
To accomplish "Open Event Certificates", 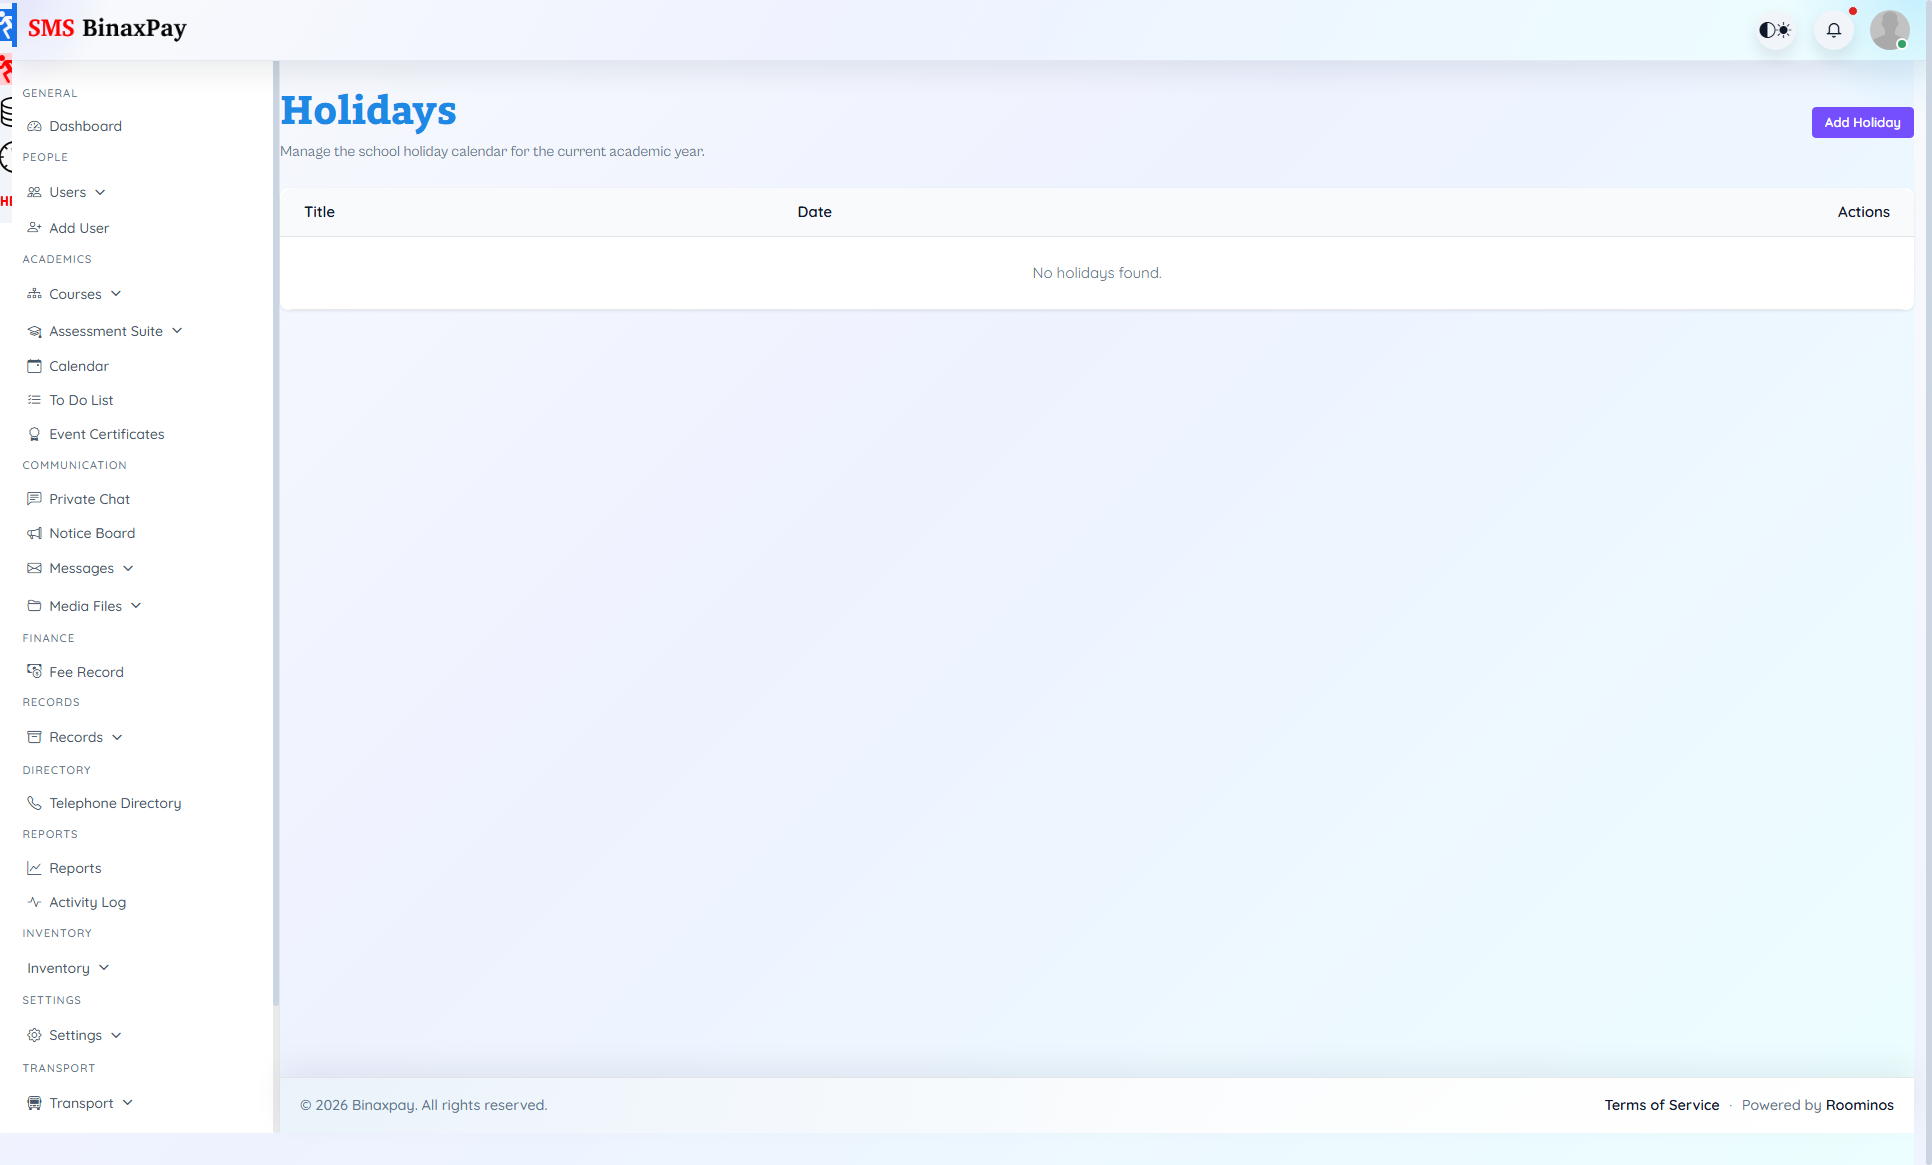I will tap(107, 434).
